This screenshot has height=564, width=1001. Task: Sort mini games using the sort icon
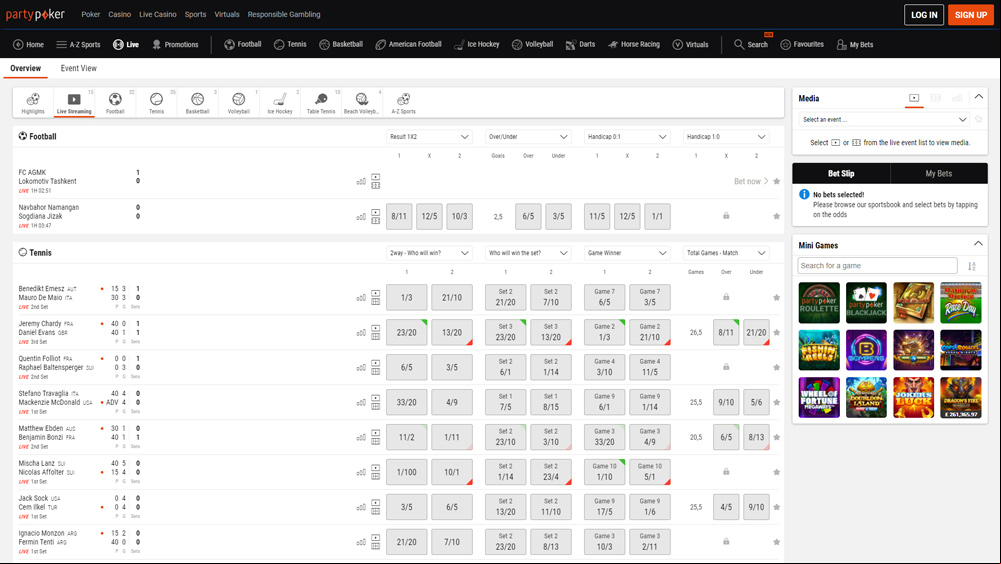coord(972,266)
